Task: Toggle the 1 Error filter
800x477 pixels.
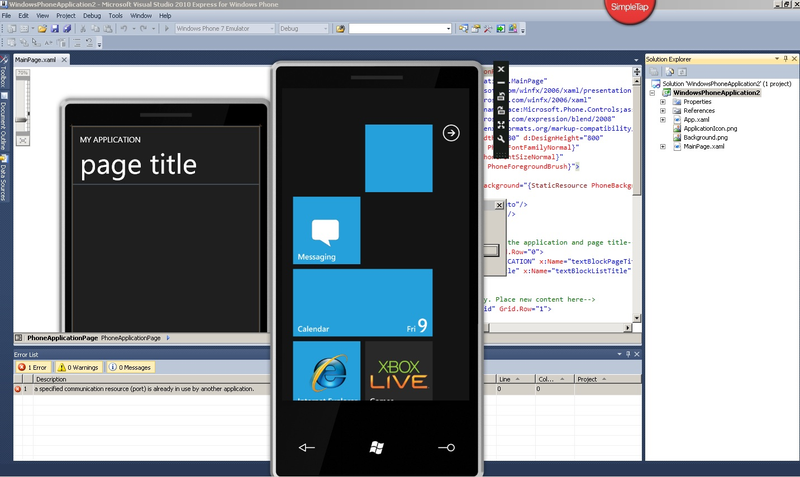Action: 33,367
